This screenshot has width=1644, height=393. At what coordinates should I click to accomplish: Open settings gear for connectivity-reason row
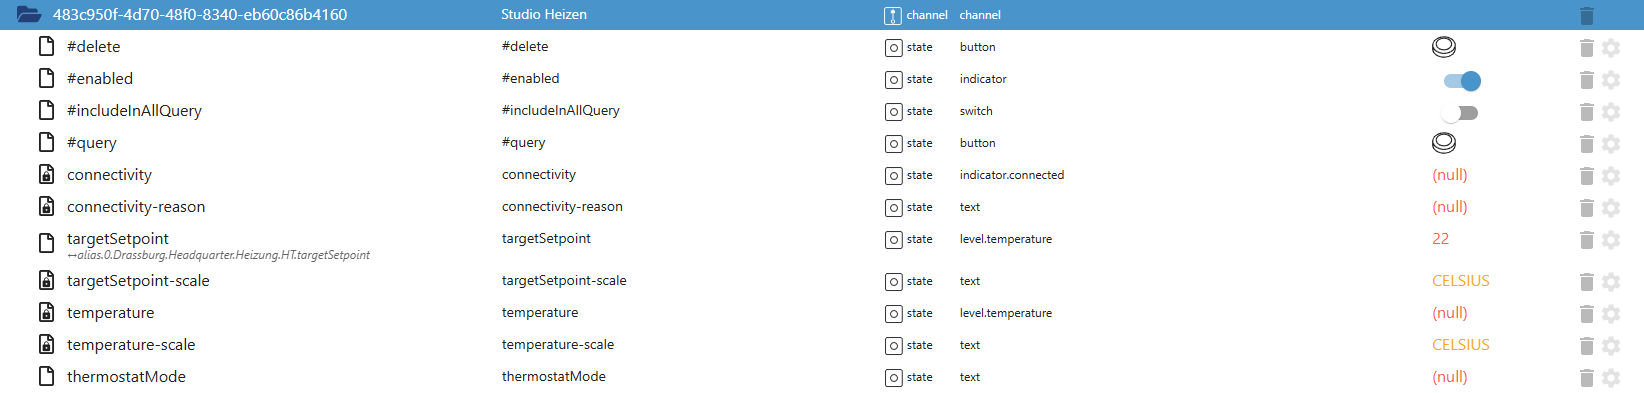[x=1611, y=207]
